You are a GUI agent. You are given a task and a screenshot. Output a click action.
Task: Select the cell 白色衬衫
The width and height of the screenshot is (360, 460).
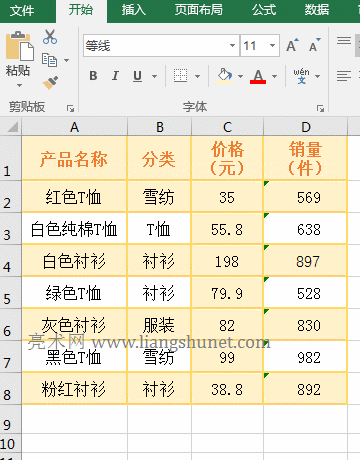(x=74, y=261)
